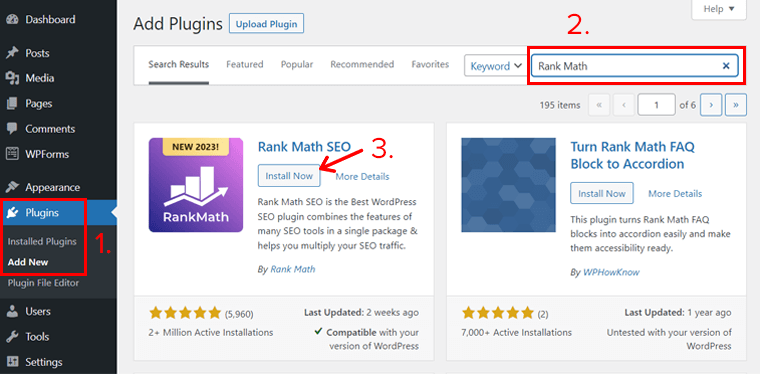View More Details for Rank Math SEO

[363, 176]
